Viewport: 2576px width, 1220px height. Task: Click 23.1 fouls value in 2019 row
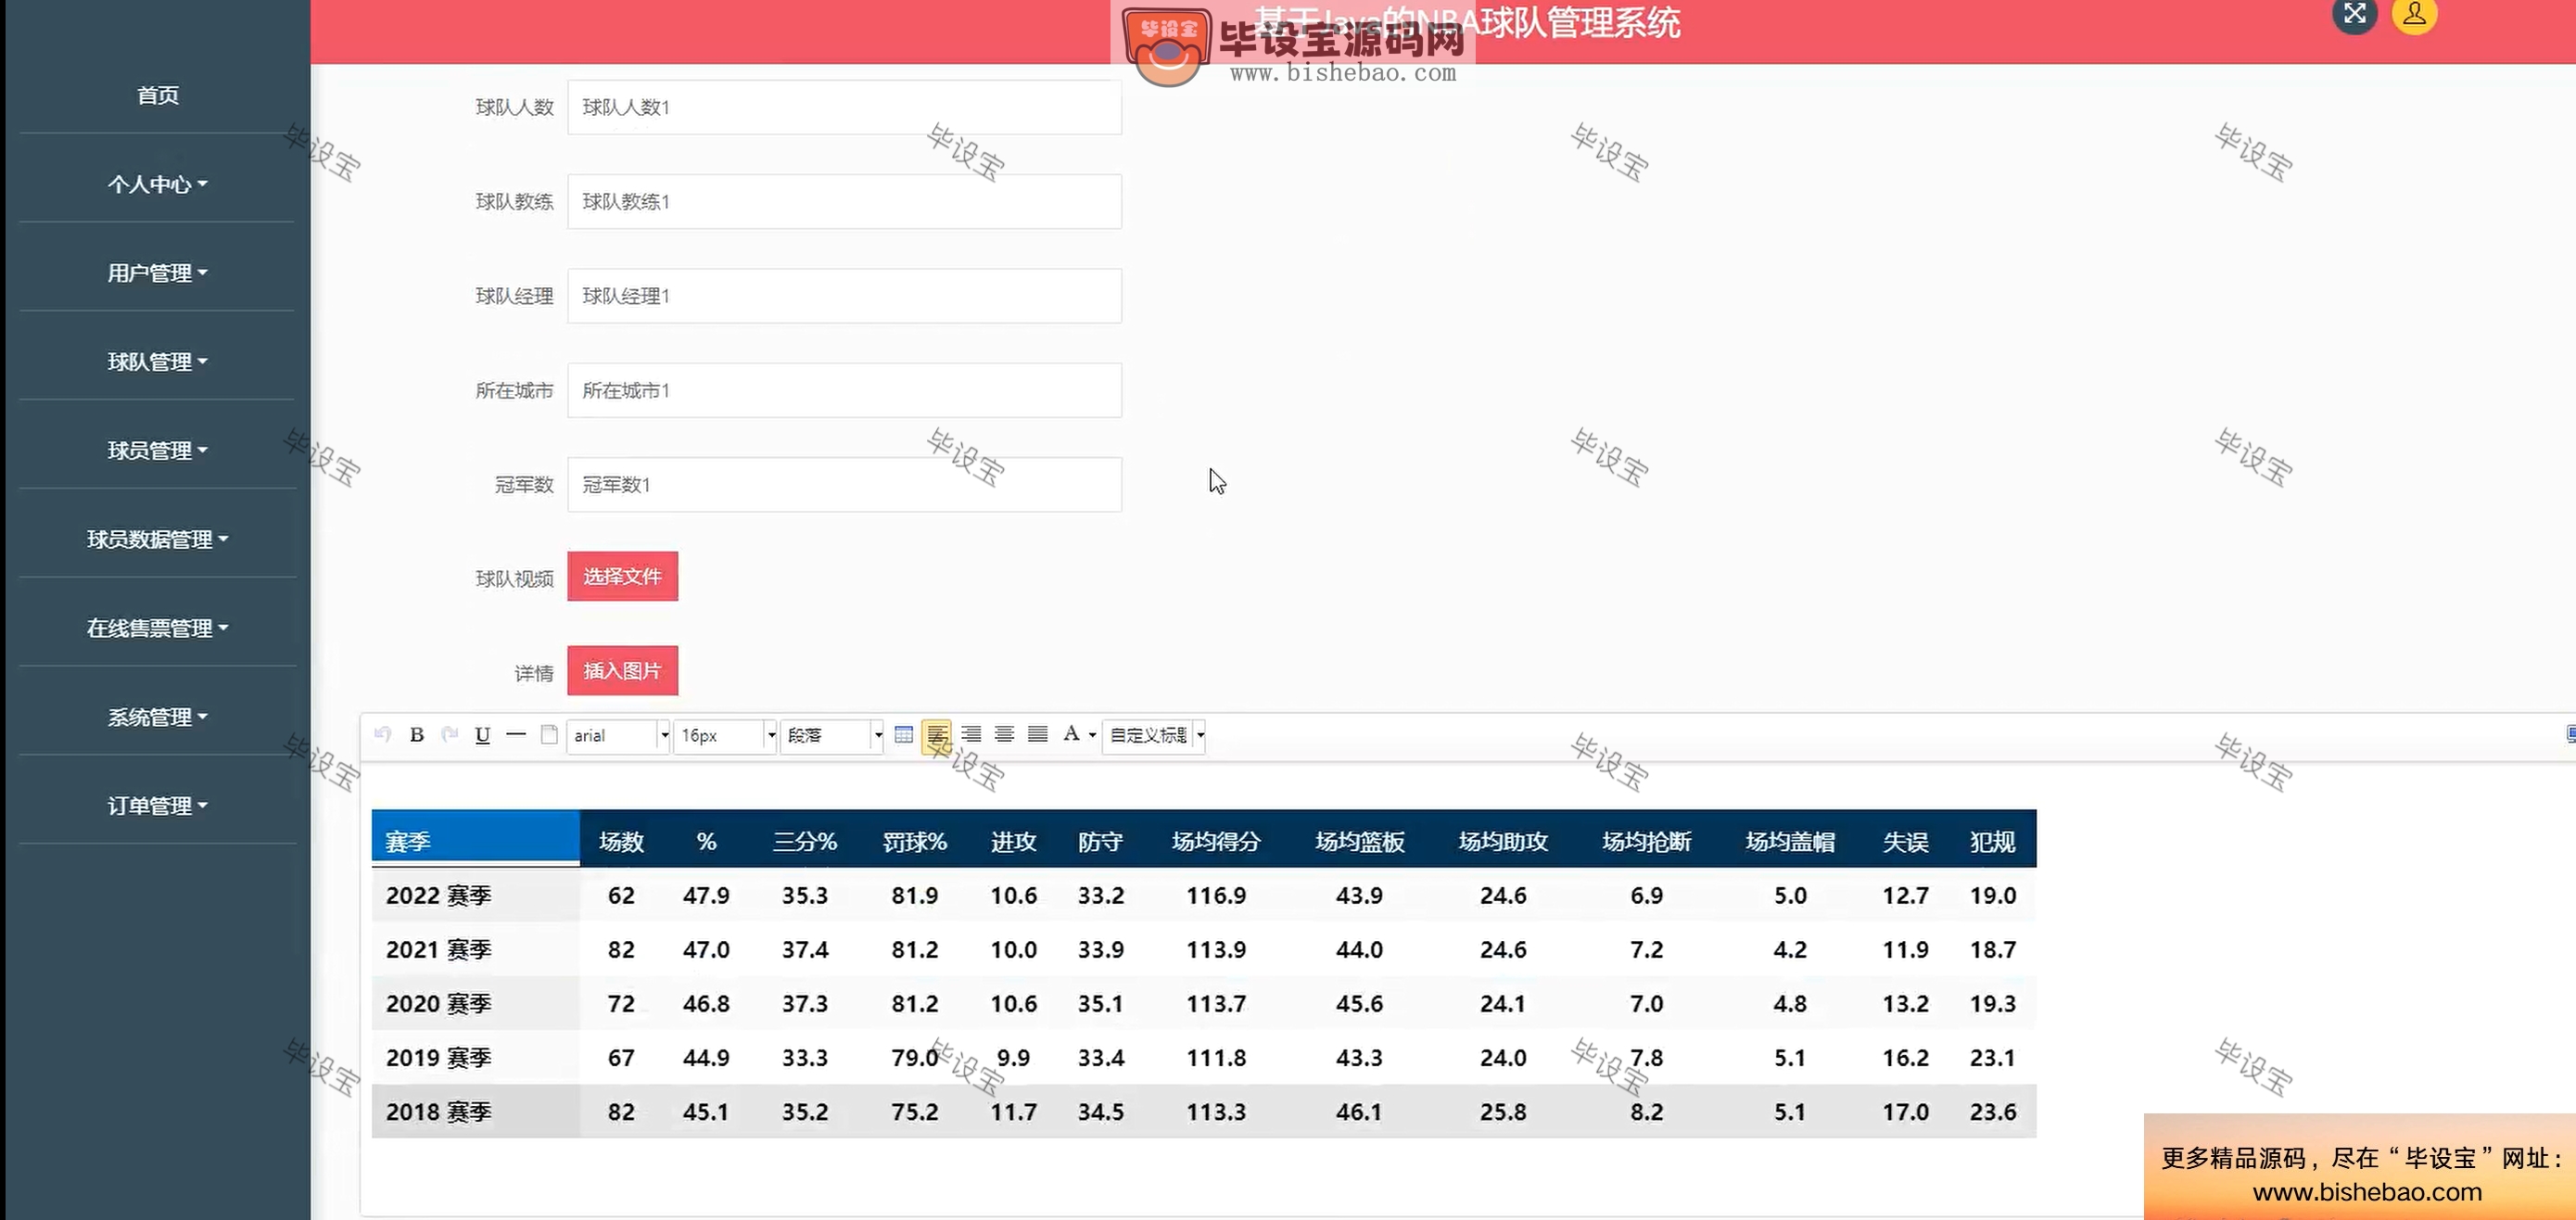1992,1058
